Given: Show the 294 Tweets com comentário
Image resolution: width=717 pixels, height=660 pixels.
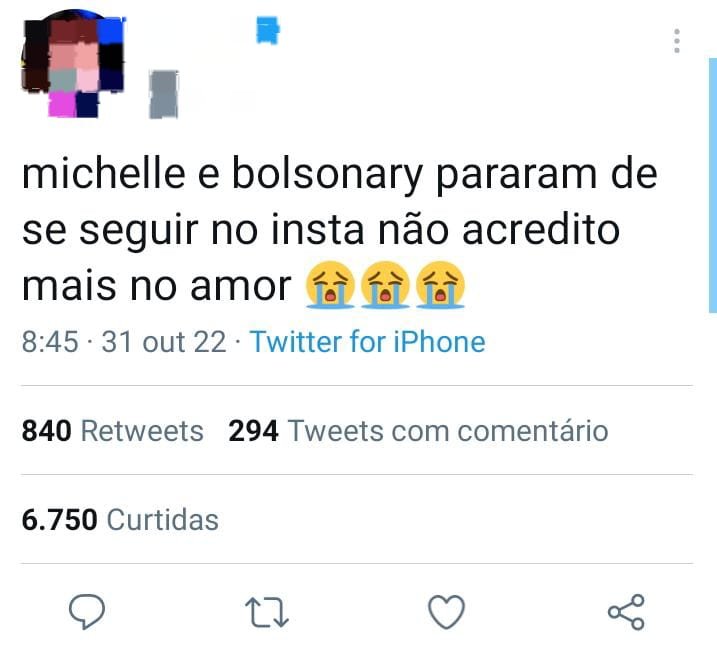Looking at the screenshot, I should pos(418,431).
